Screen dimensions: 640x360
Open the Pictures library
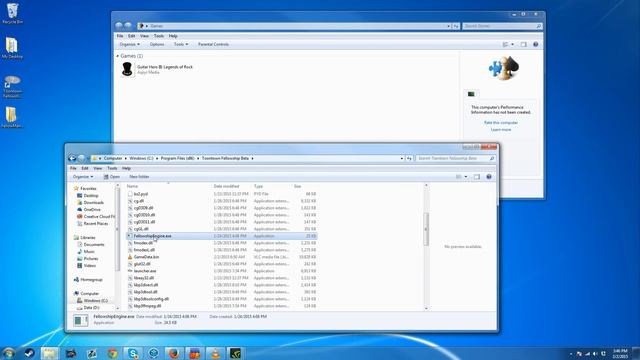pyautogui.click(x=87, y=258)
